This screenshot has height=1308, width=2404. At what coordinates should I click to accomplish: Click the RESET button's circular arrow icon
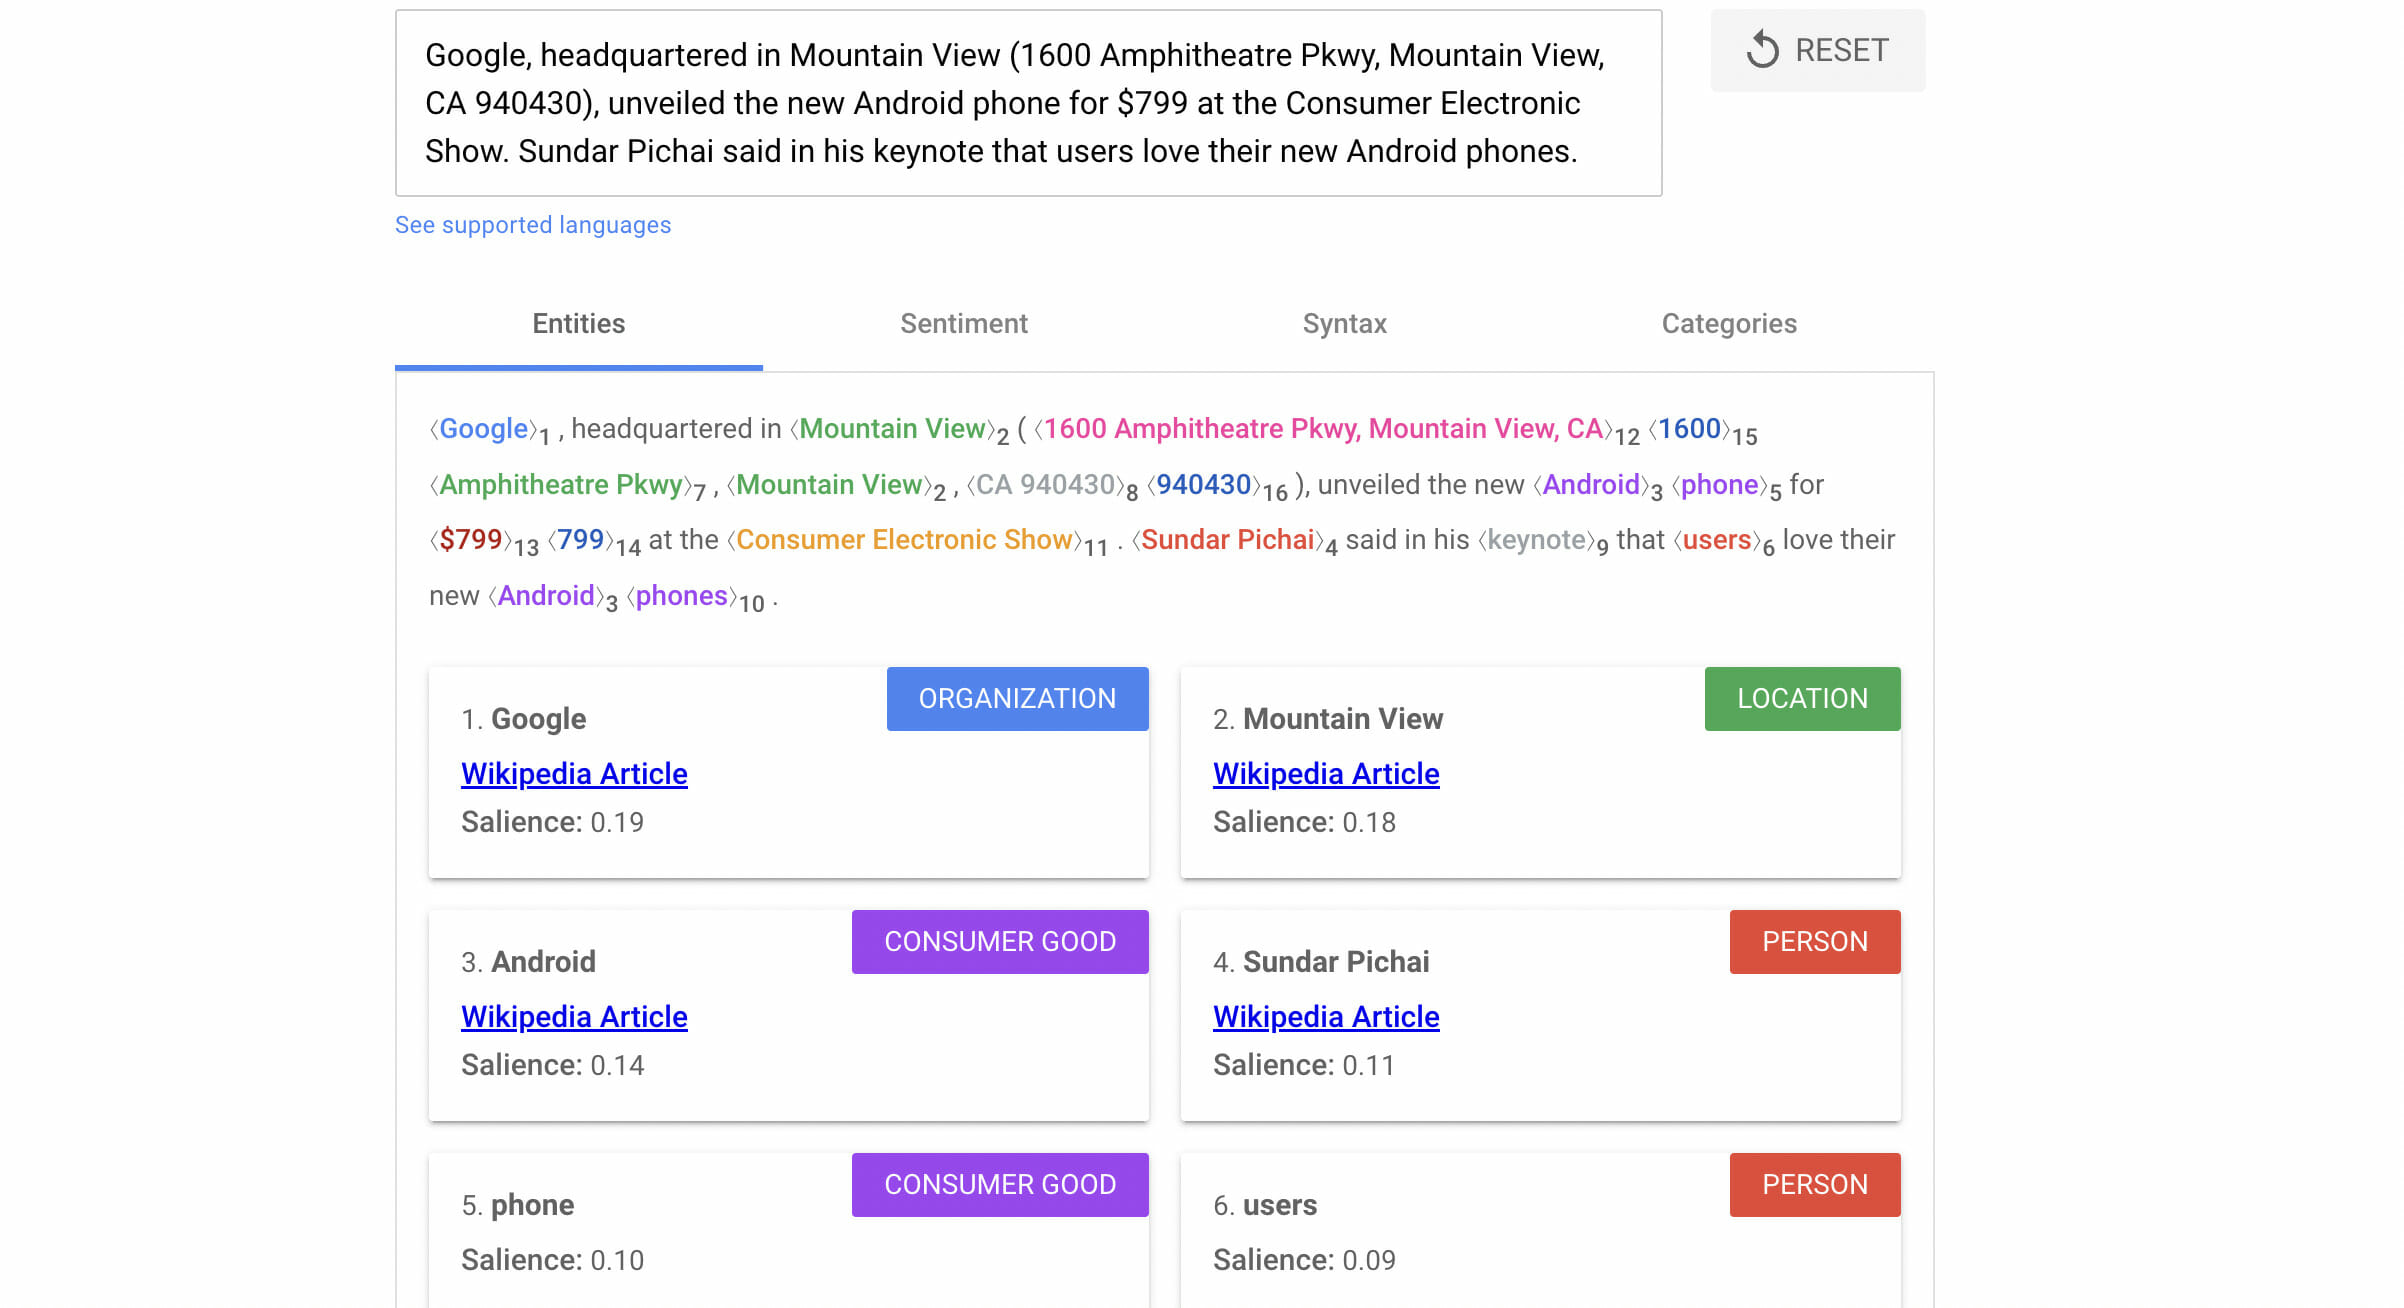tap(1762, 50)
